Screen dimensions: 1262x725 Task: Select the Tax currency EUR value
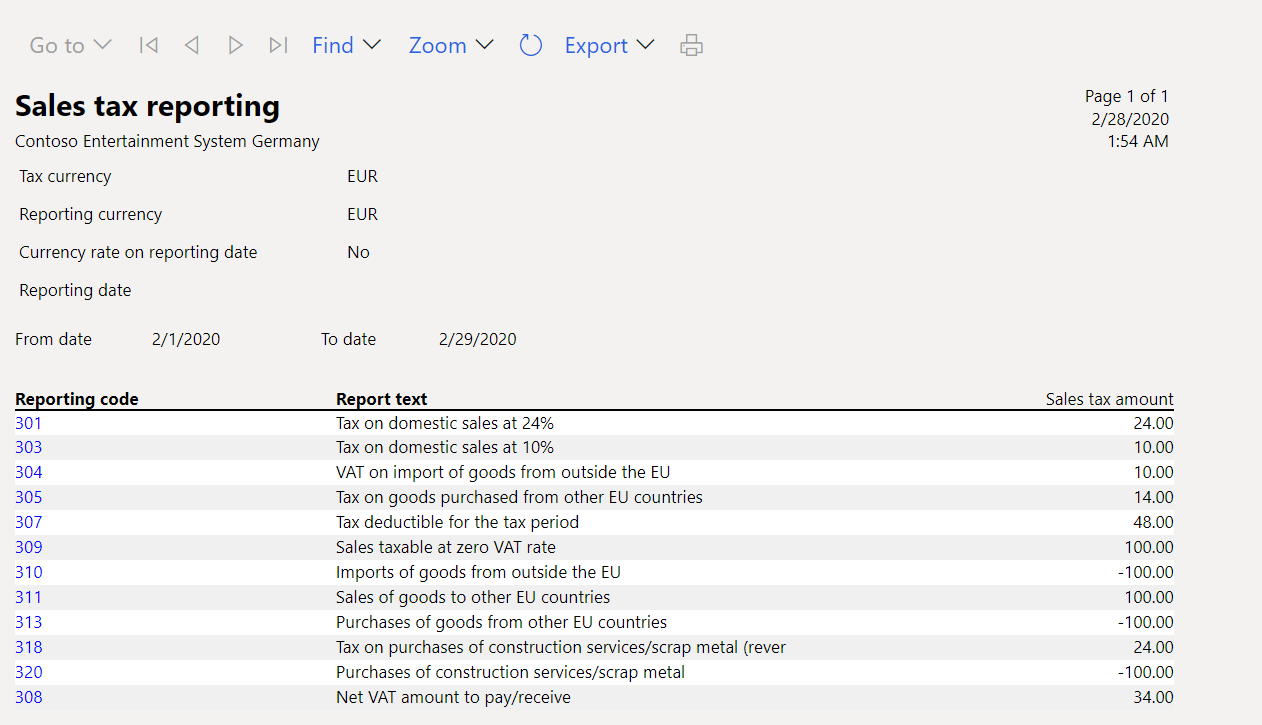pyautogui.click(x=362, y=177)
